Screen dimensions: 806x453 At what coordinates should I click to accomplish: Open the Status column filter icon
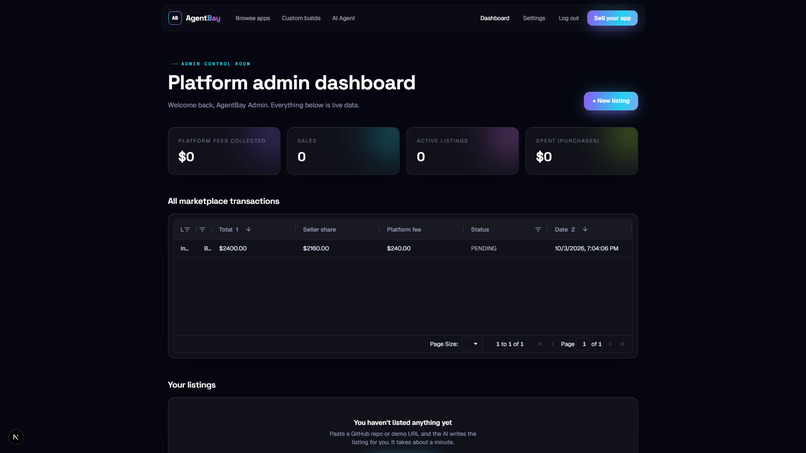[538, 229]
